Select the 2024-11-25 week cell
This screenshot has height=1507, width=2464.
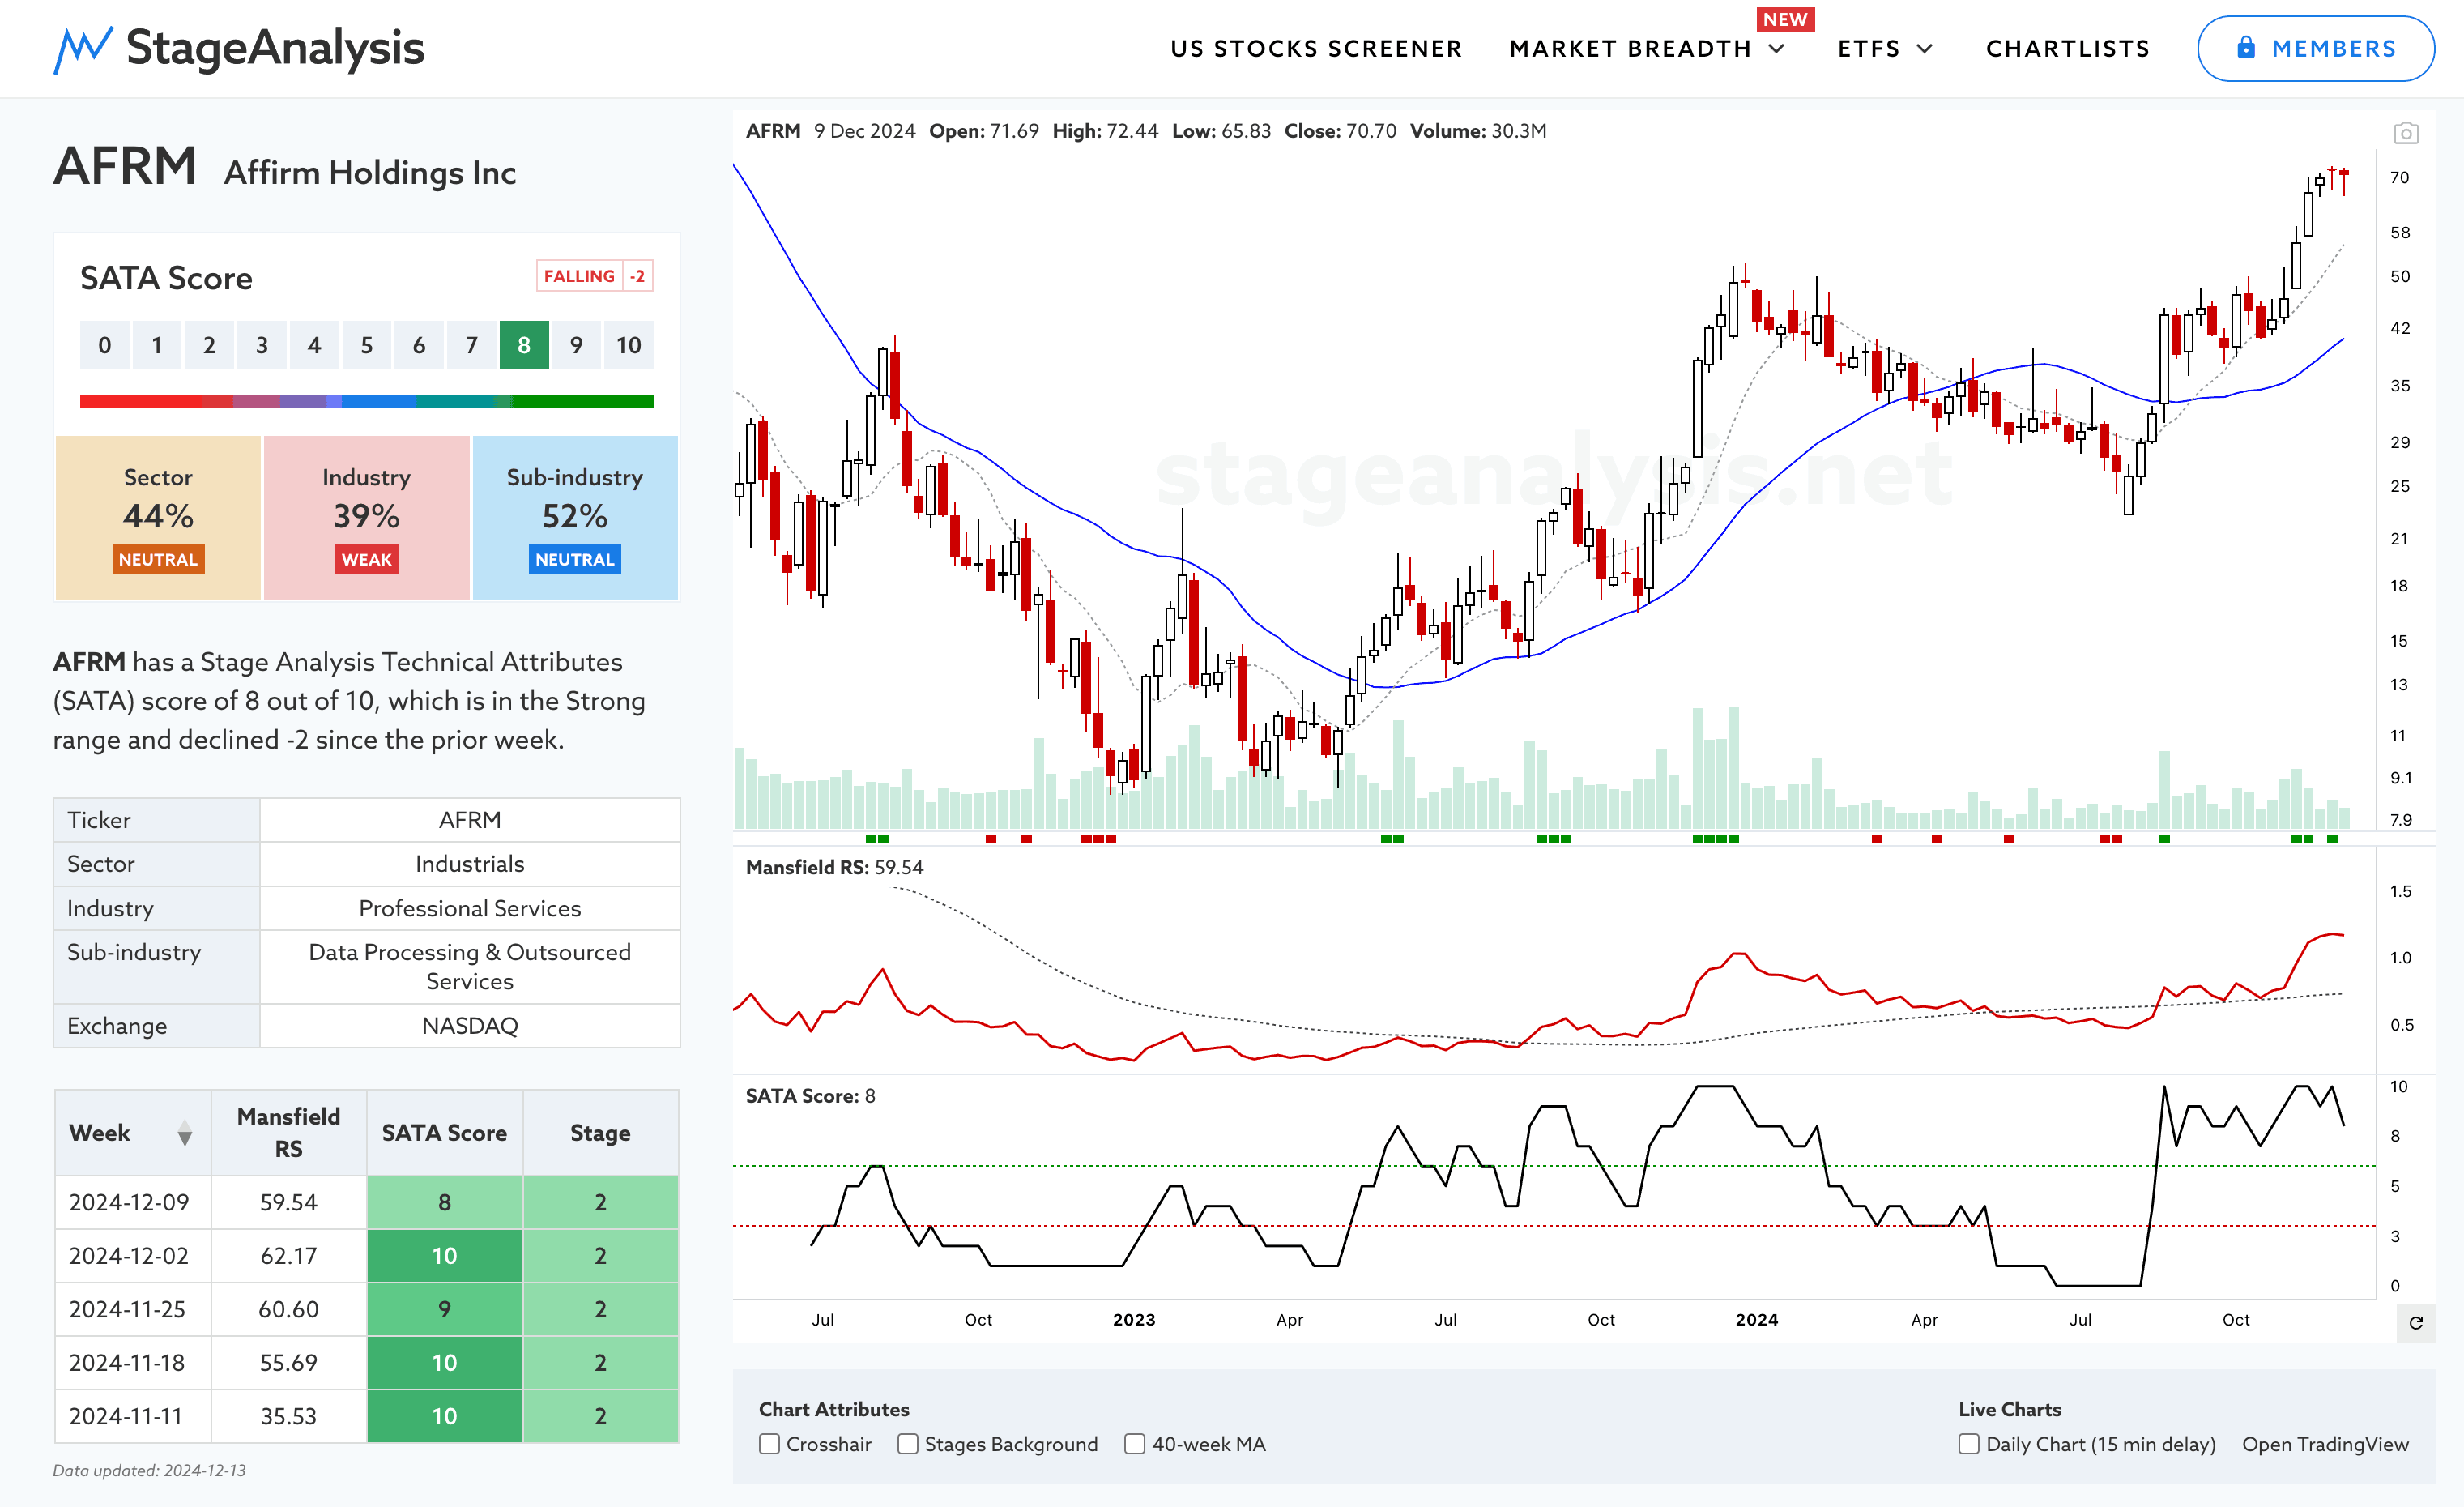132,1309
